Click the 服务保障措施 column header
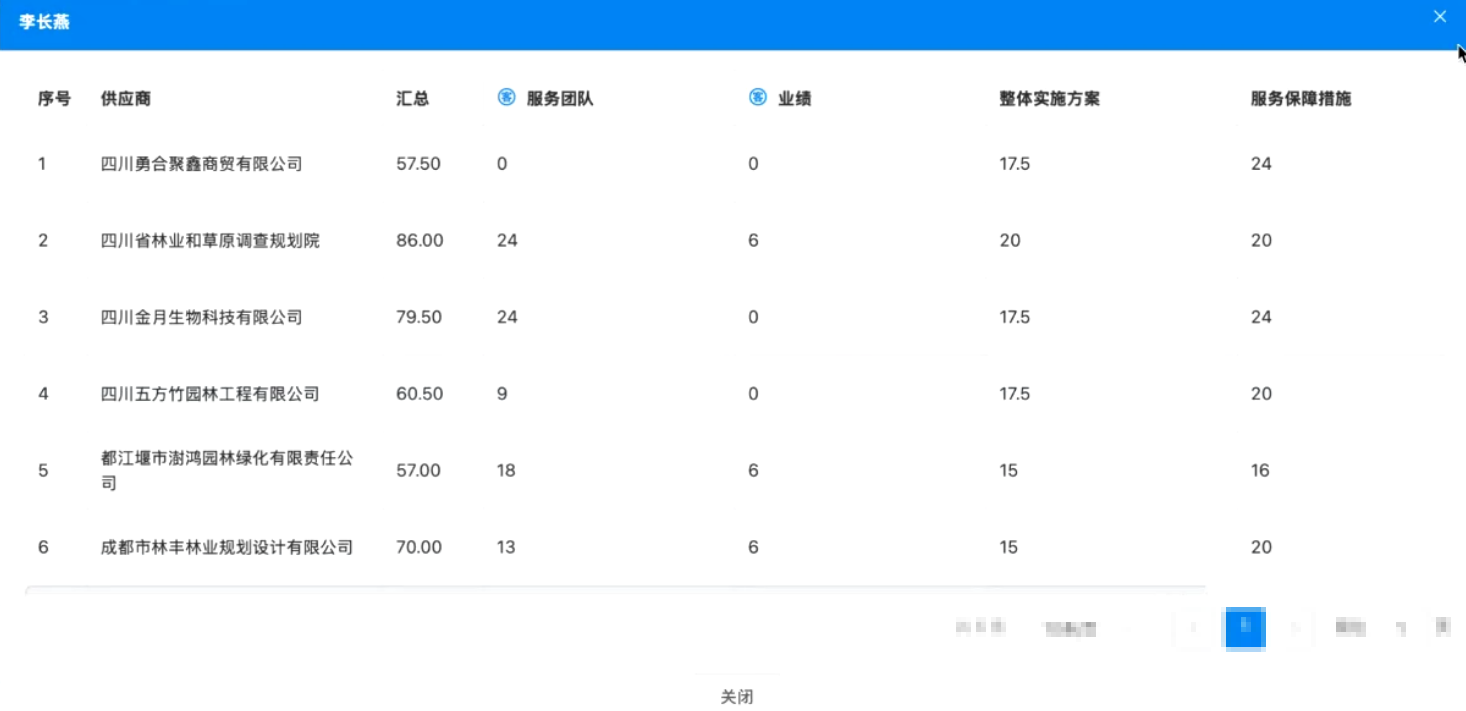This screenshot has width=1466, height=711. [1301, 99]
